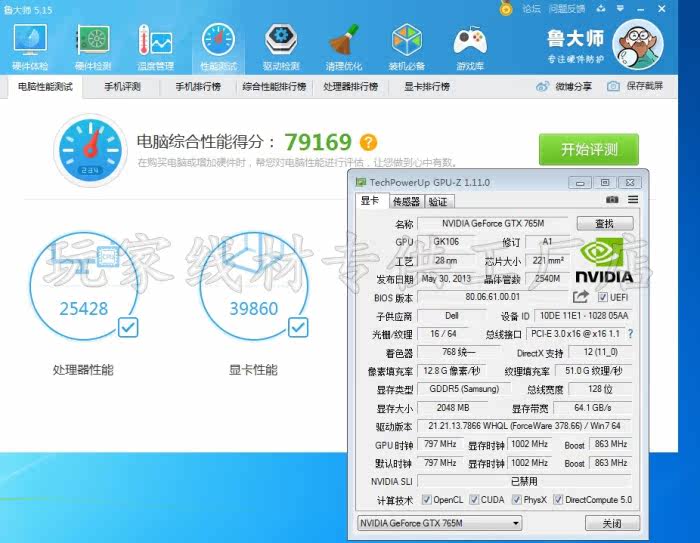The image size is (700, 543).
Task: Click the 显存大小 value 2048 MB
Action: pyautogui.click(x=453, y=408)
